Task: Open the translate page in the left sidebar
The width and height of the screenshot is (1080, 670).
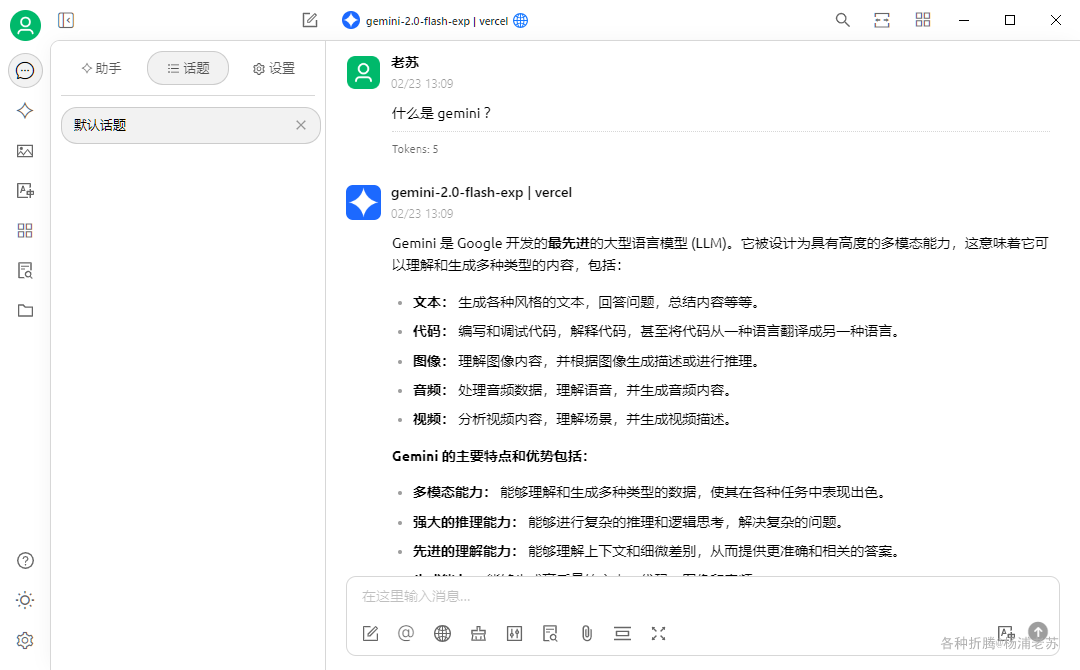Action: pos(25,191)
